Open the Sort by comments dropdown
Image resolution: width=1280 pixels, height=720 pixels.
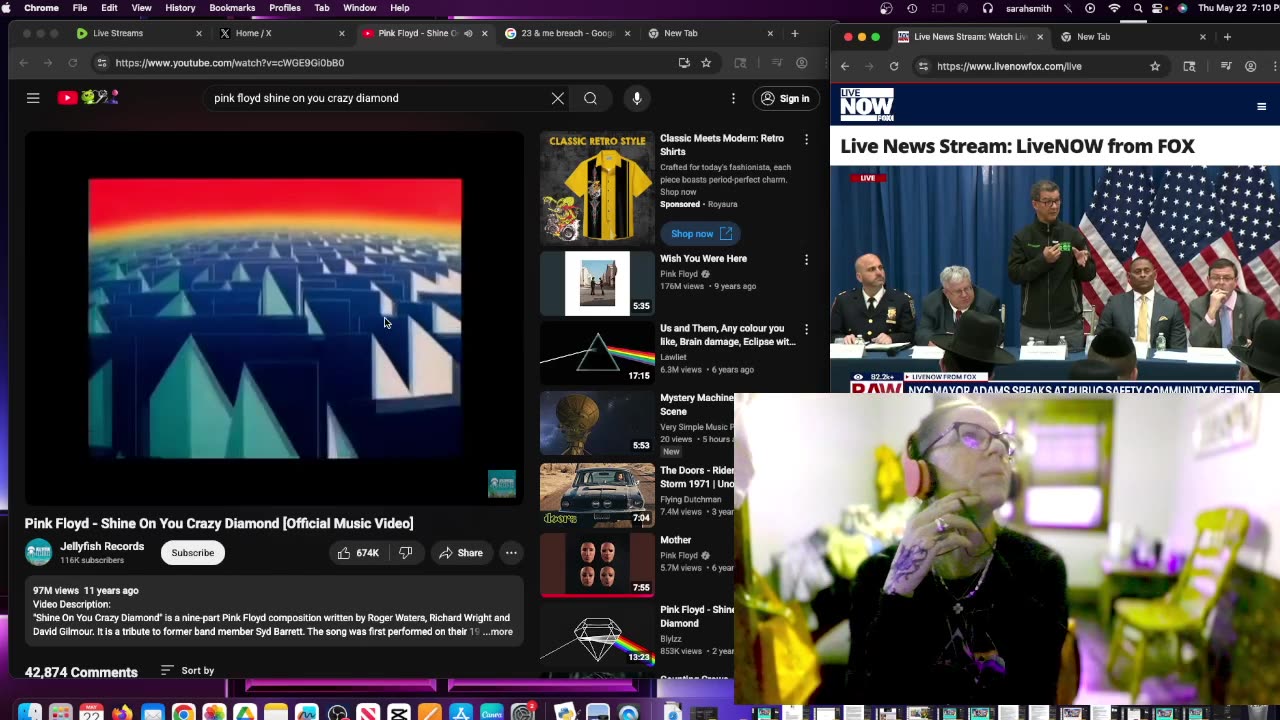point(187,670)
